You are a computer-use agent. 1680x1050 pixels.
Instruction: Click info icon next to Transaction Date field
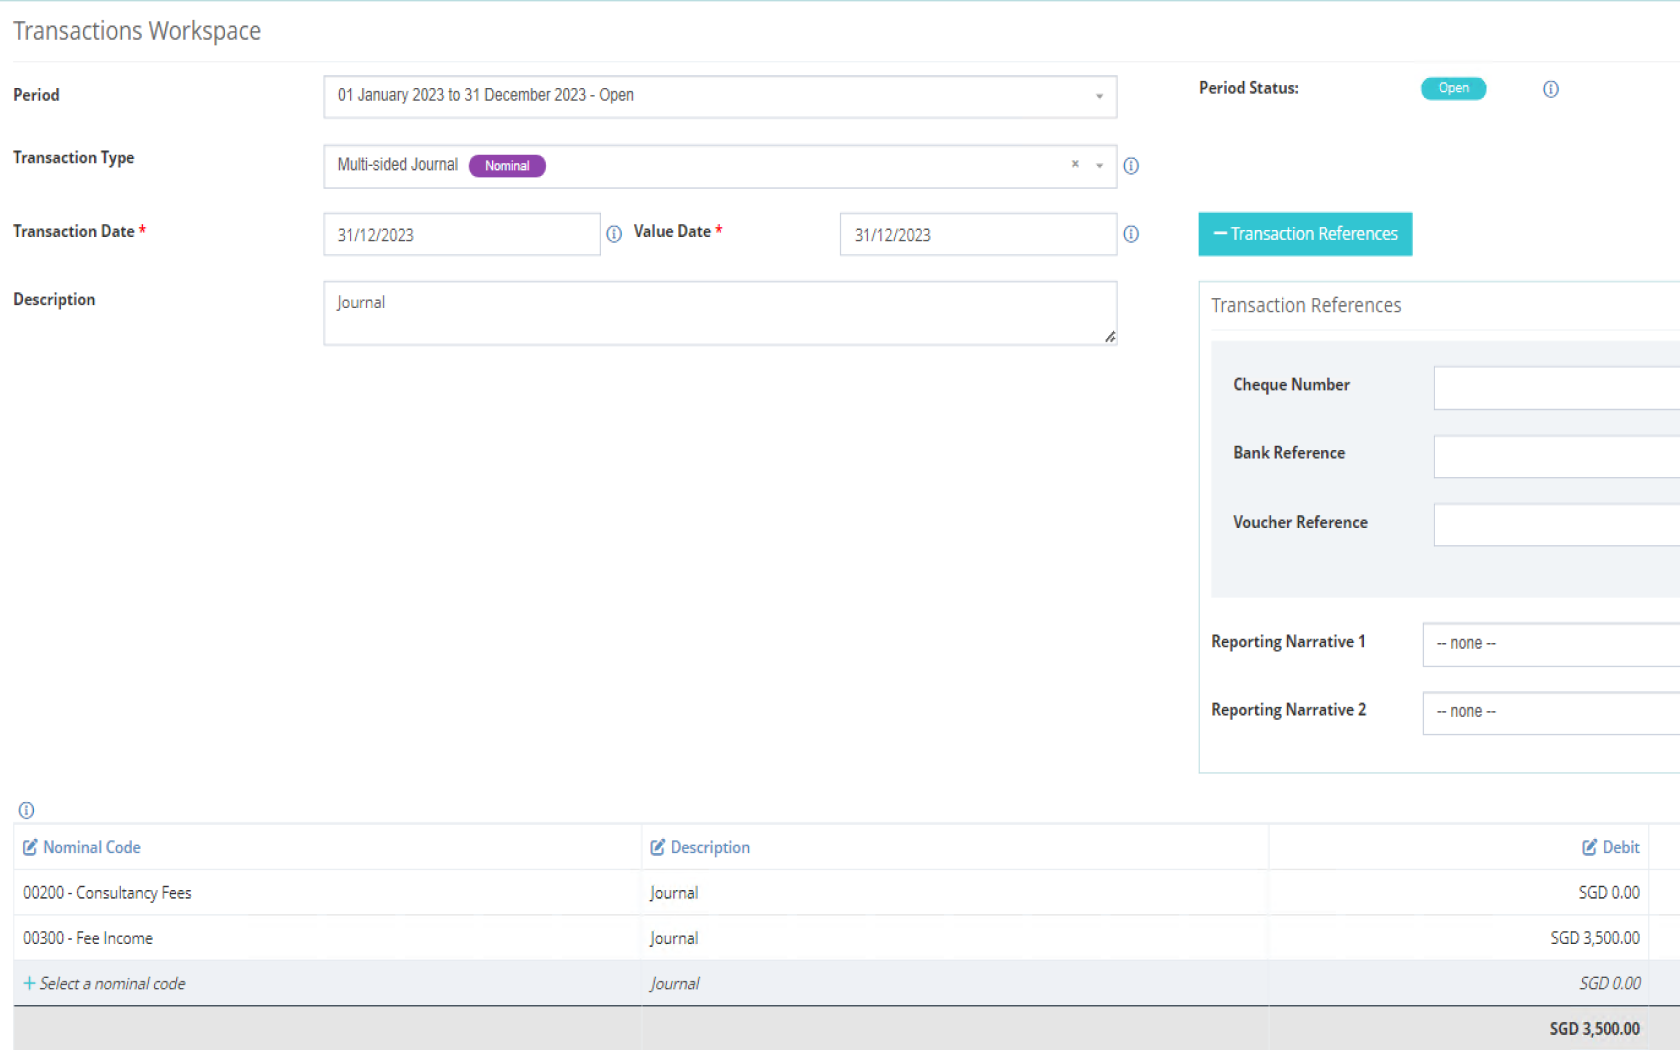[x=614, y=234]
